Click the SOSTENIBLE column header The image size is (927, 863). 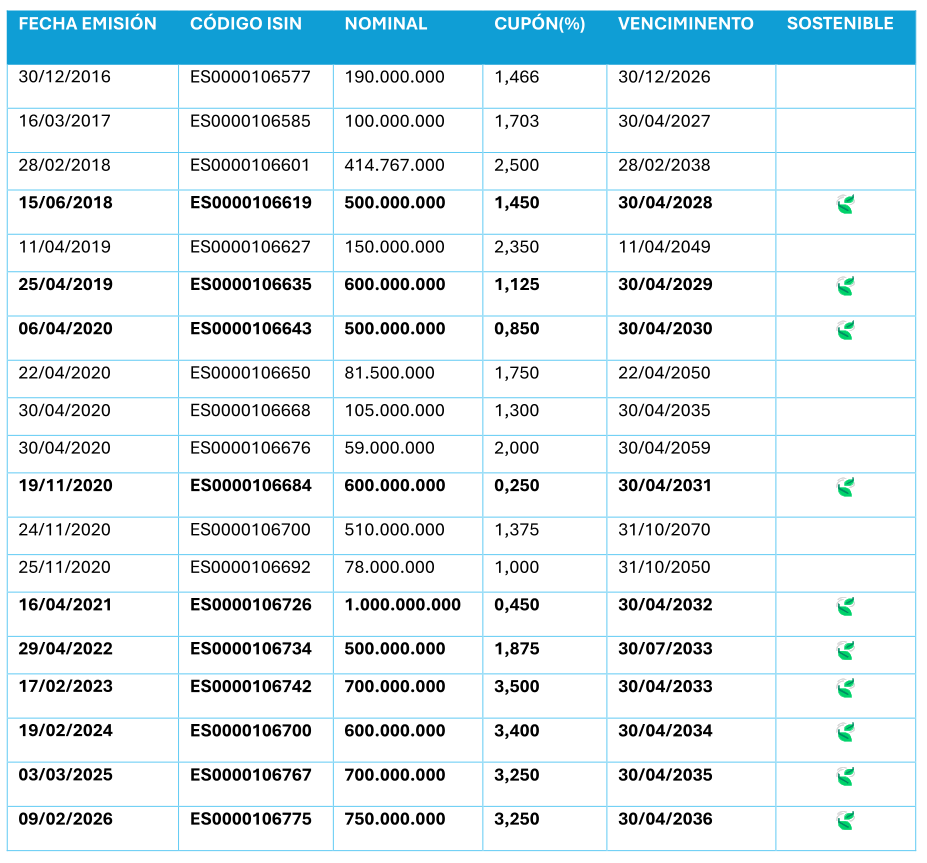click(840, 24)
